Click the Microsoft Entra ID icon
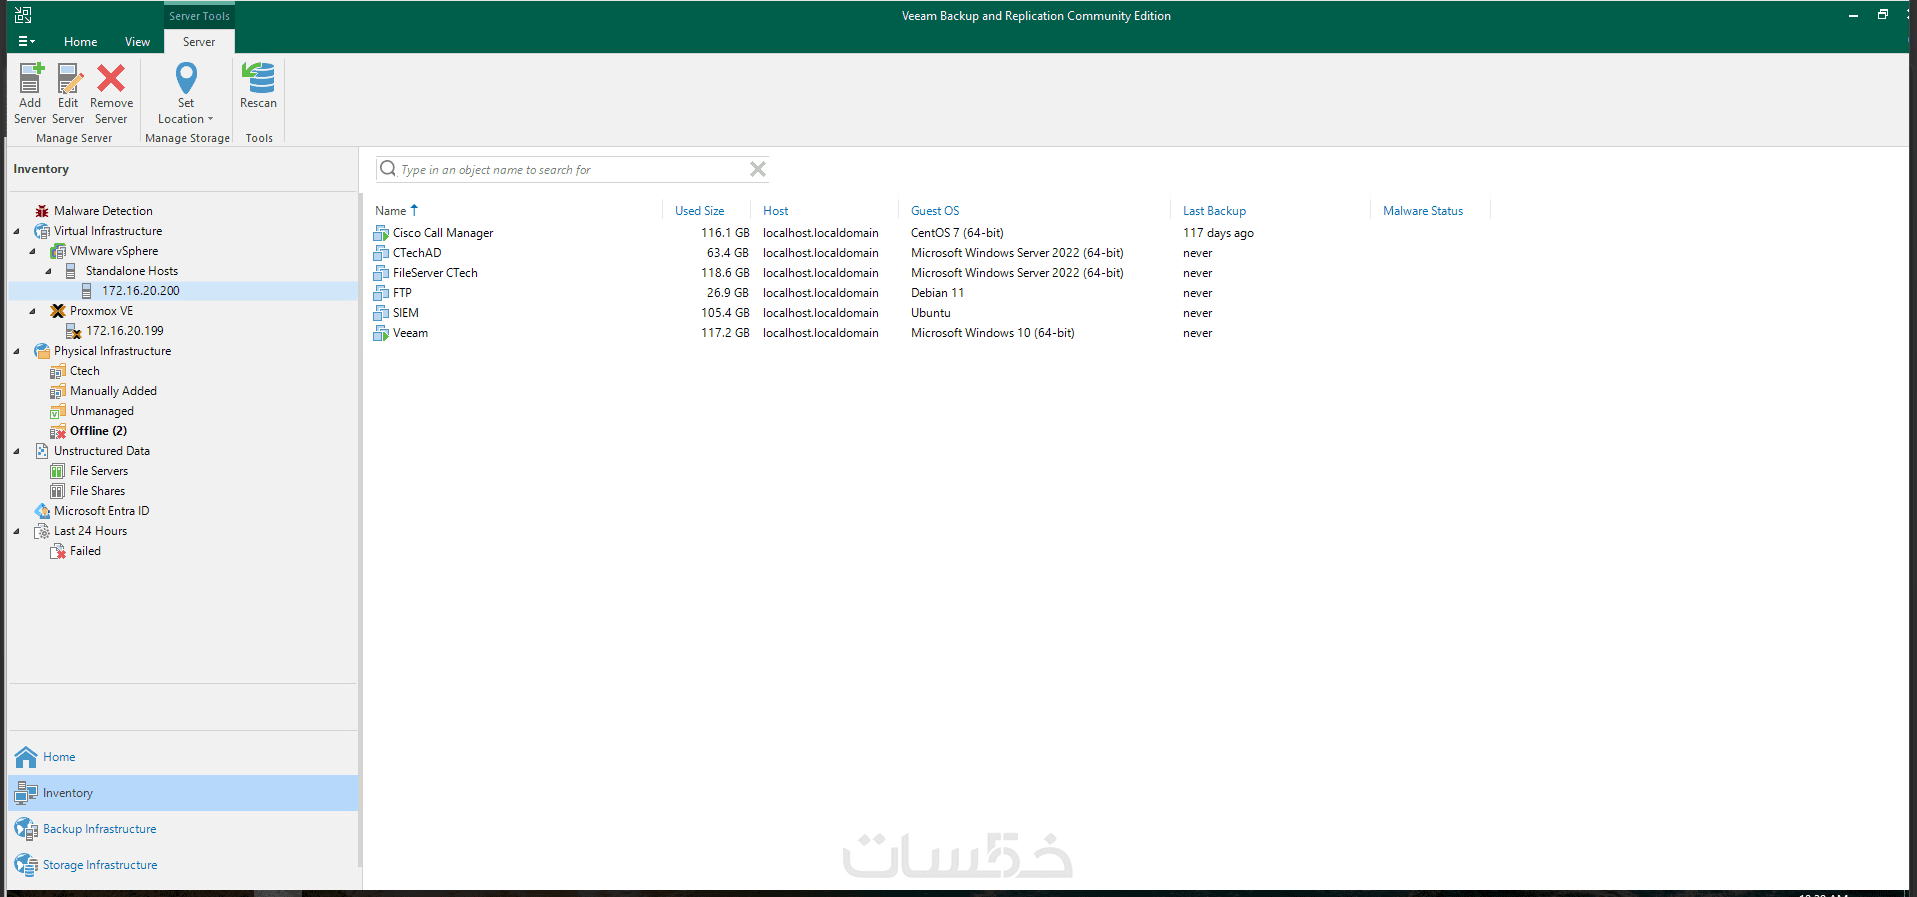 (x=42, y=511)
